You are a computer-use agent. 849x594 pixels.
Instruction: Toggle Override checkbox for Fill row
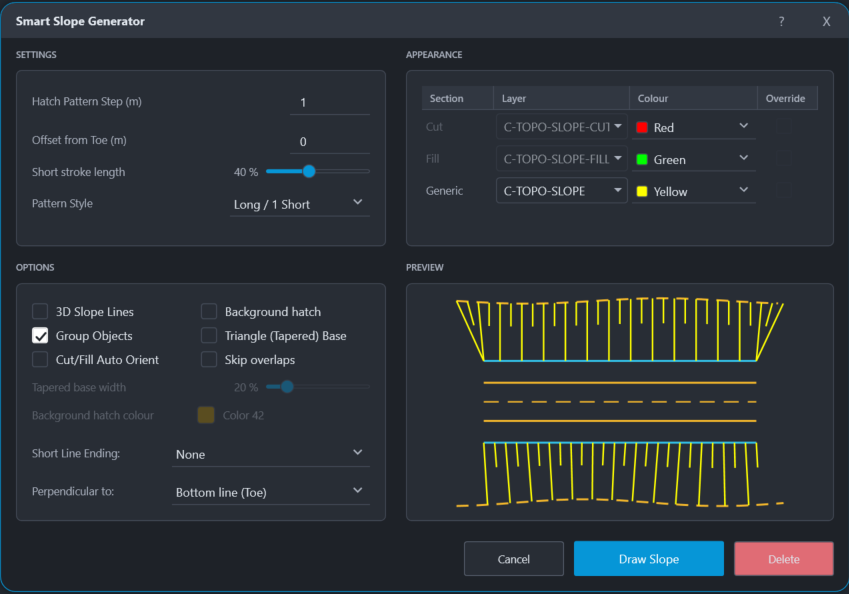pyautogui.click(x=783, y=158)
